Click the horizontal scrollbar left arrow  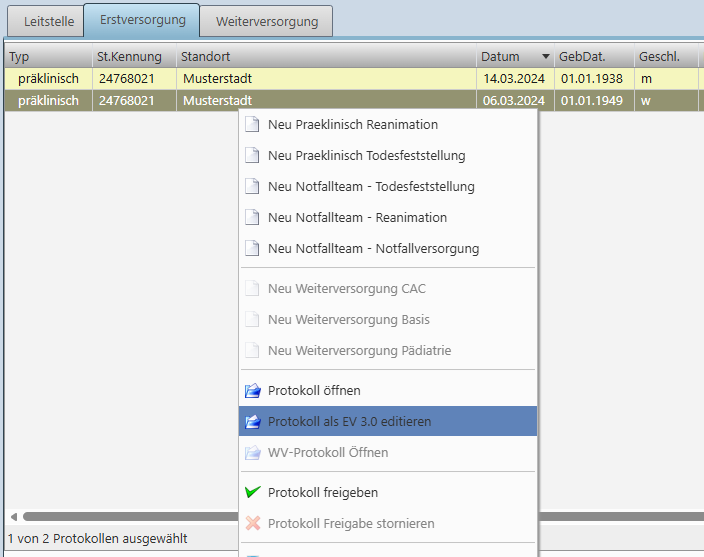[13, 517]
